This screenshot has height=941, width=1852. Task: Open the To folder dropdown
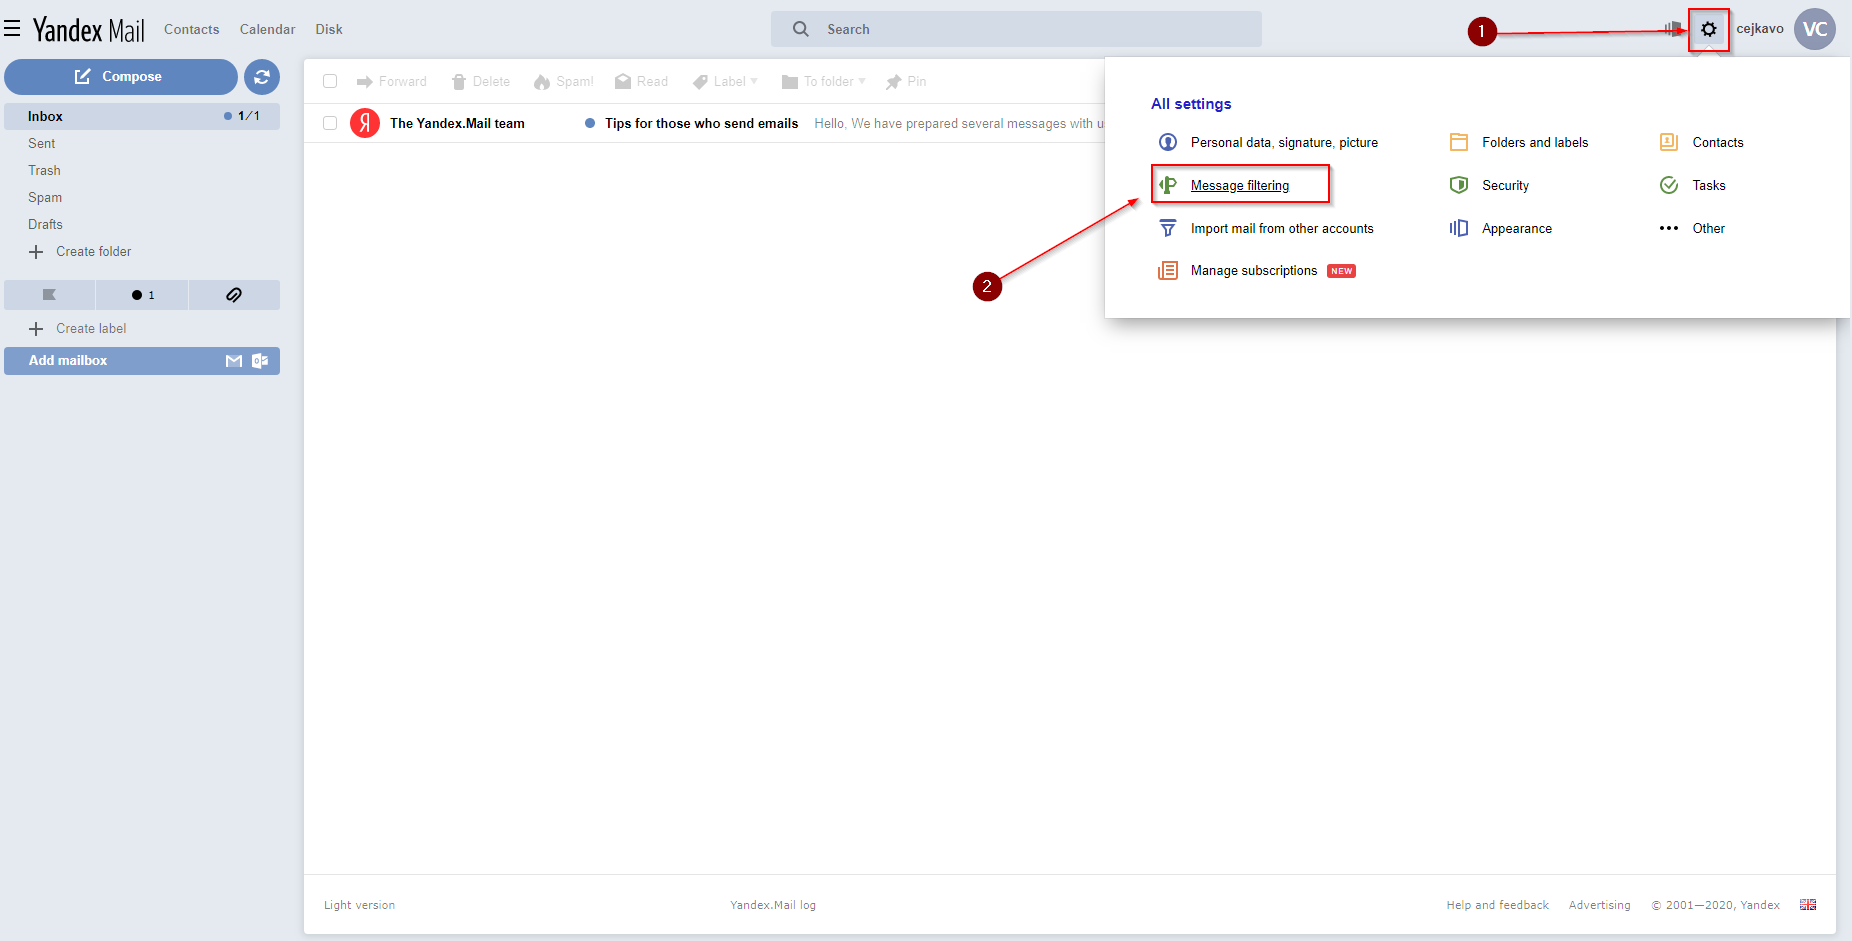click(824, 81)
